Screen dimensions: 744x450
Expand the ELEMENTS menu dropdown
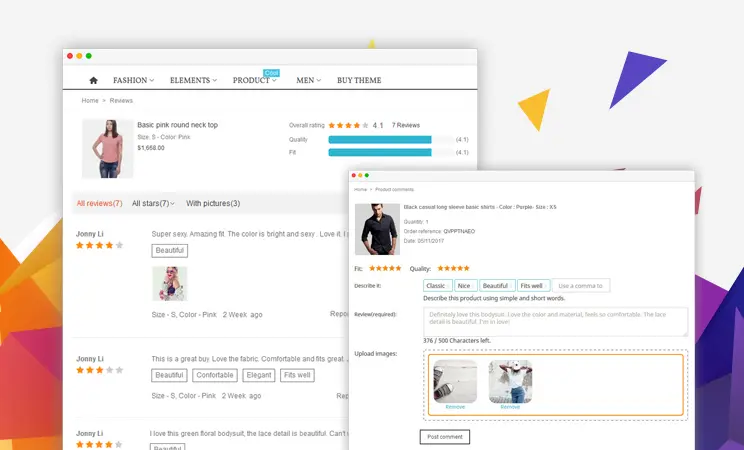pos(193,80)
